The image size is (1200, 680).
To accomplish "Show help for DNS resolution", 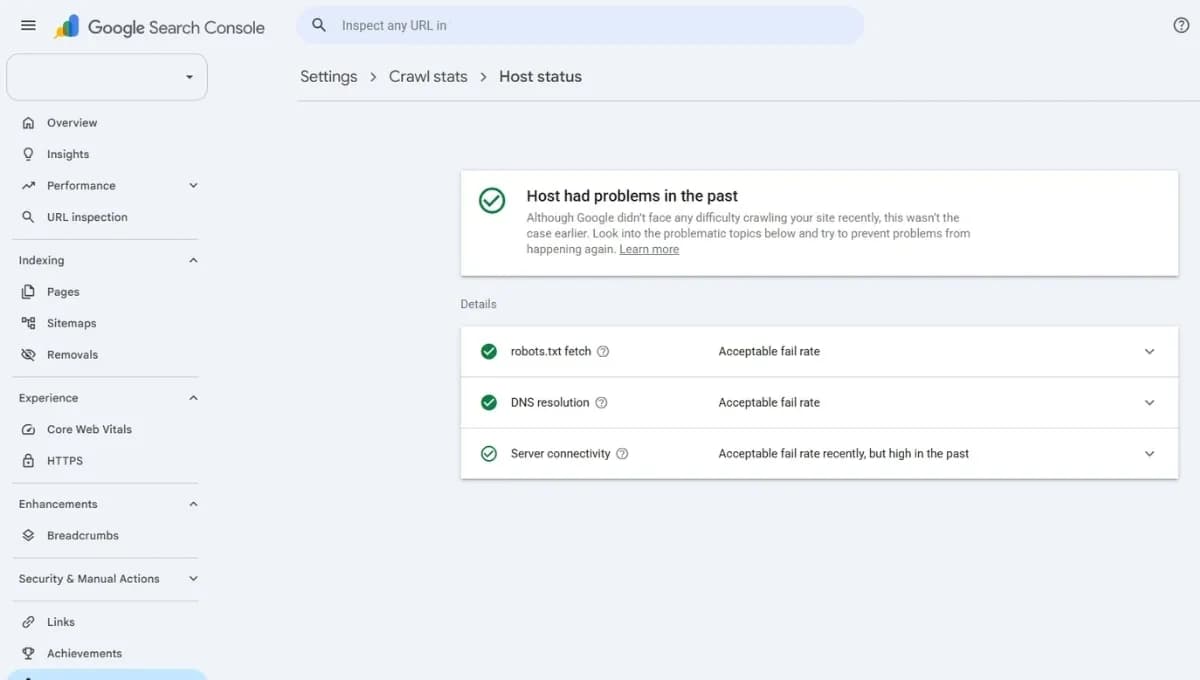I will [x=601, y=403].
